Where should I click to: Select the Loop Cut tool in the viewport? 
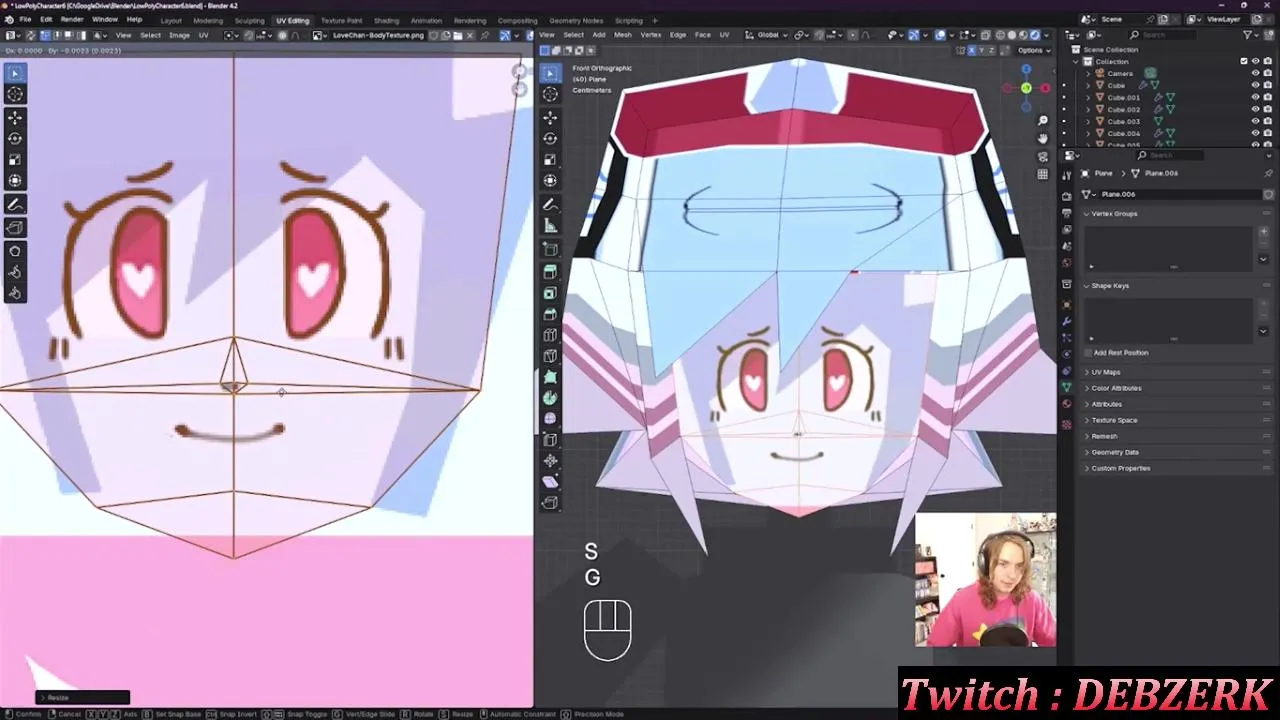[550, 335]
